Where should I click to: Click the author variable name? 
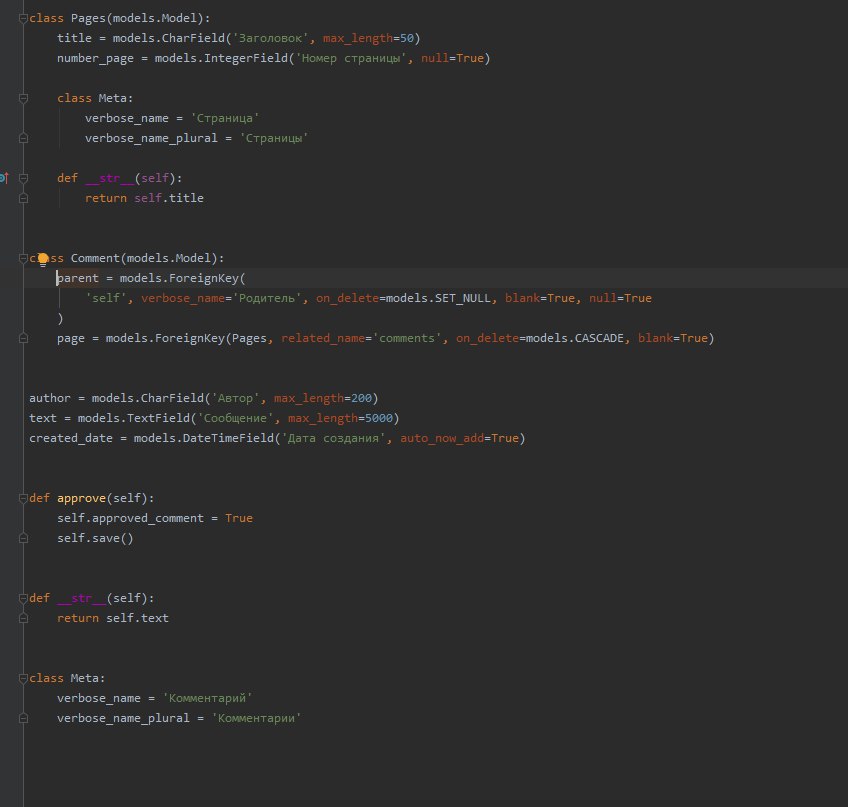click(50, 399)
